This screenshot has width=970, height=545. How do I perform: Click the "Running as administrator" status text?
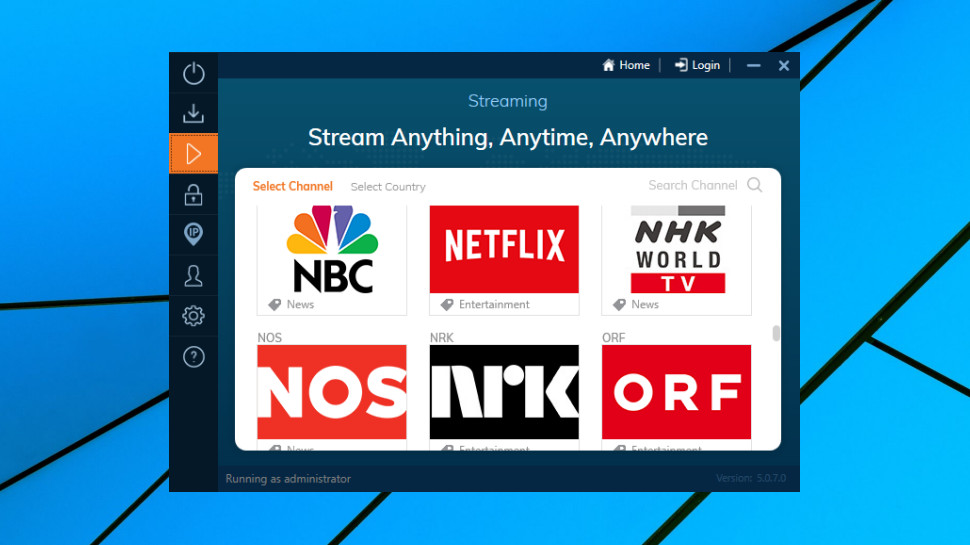288,479
